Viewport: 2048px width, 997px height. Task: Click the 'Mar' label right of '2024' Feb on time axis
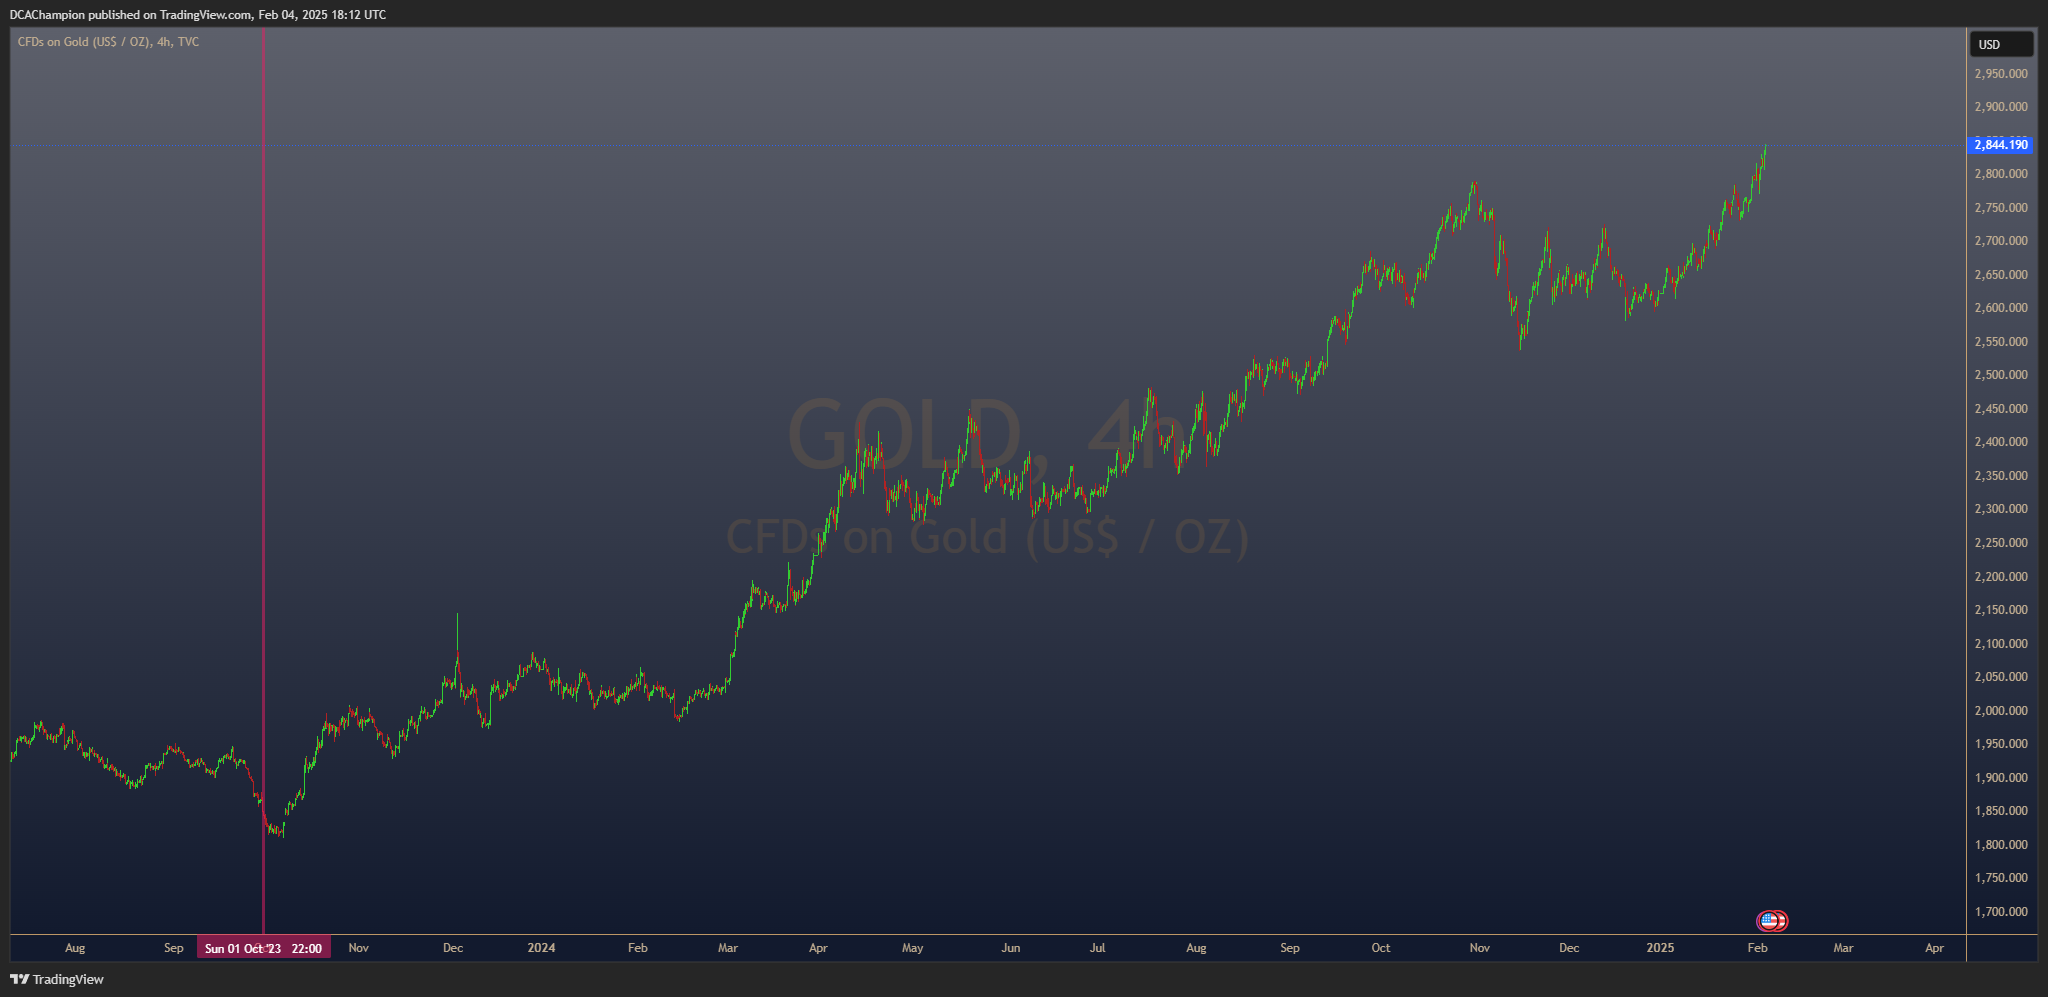[728, 948]
